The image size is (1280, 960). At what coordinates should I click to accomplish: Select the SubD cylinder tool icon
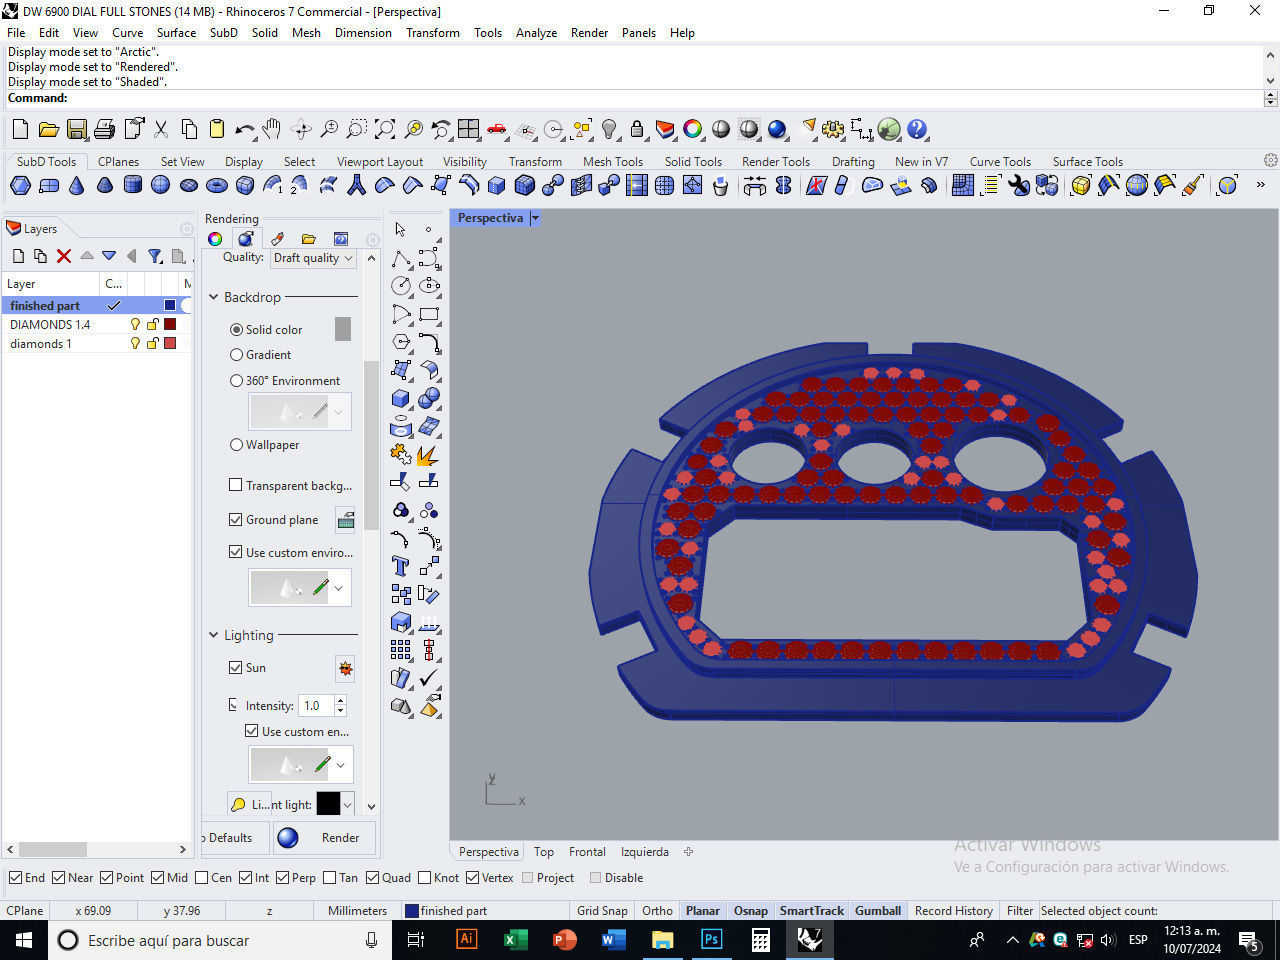pos(133,185)
